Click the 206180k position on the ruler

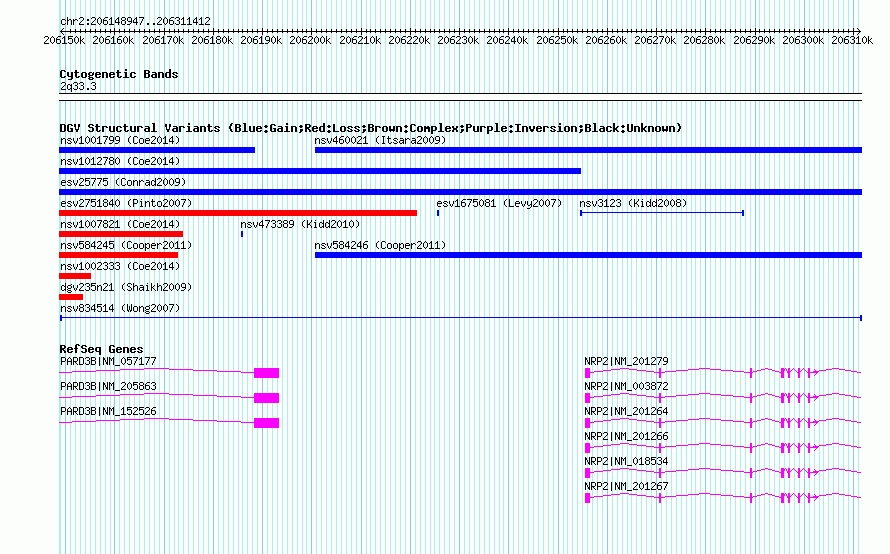212,40
